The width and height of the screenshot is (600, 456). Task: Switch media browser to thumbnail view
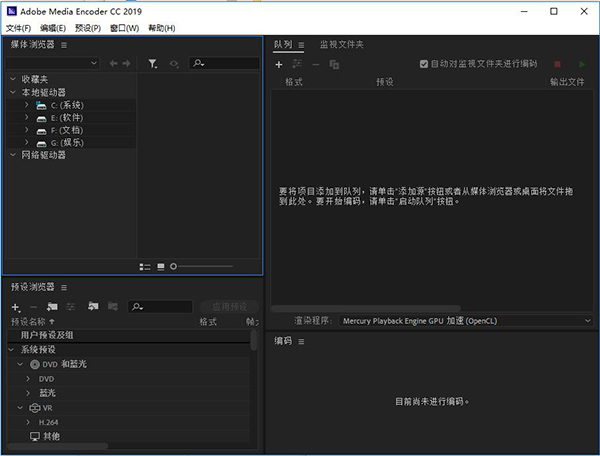160,266
